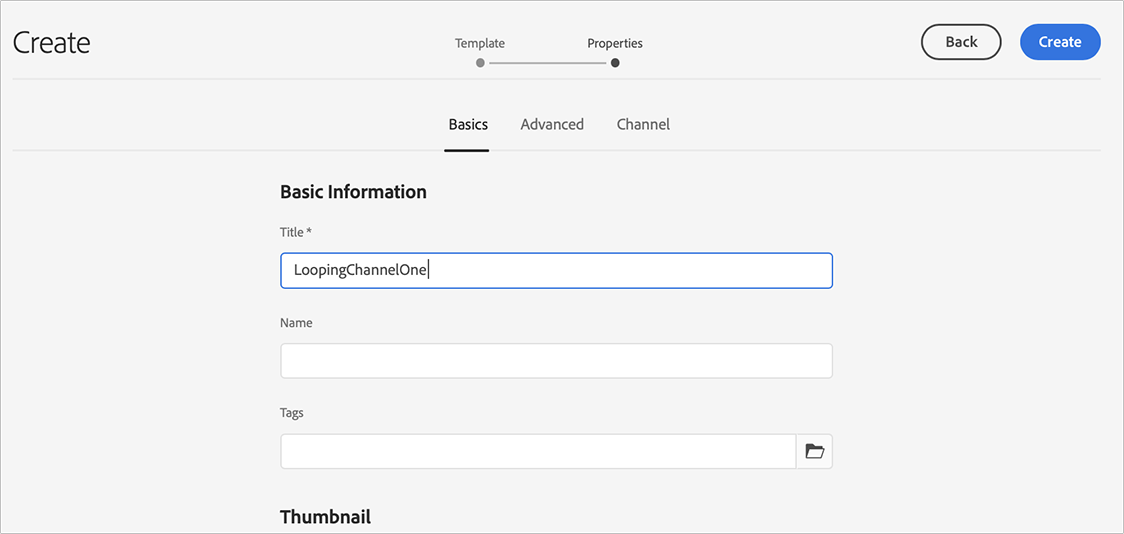The image size is (1124, 534).
Task: Click the Title field label
Action: [295, 232]
